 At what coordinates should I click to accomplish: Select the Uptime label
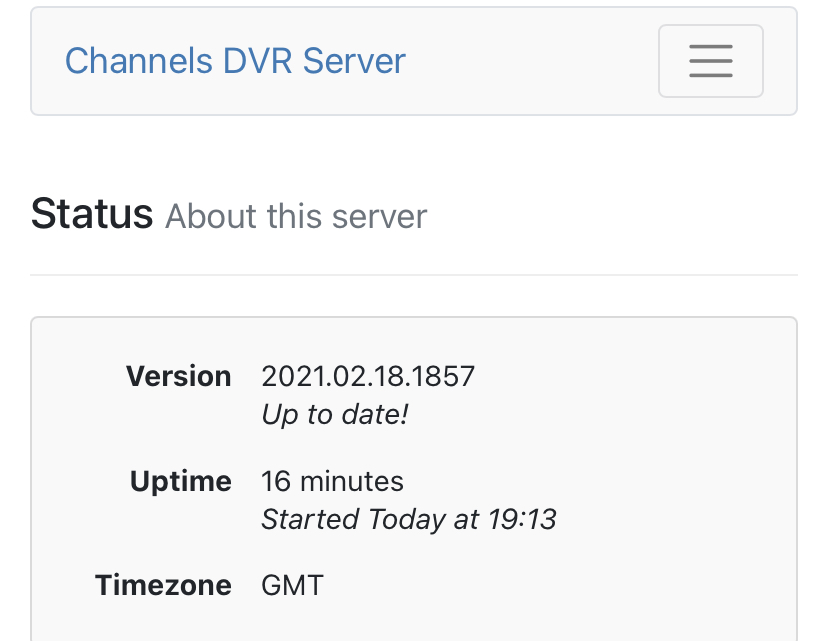click(181, 481)
